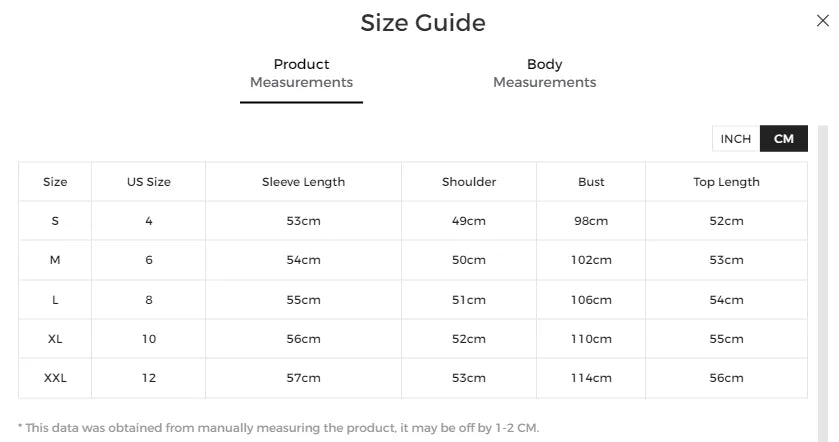Click the US Size column header

point(149,182)
